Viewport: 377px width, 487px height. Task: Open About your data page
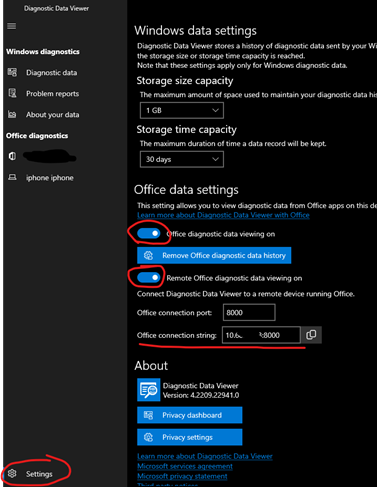click(x=53, y=115)
